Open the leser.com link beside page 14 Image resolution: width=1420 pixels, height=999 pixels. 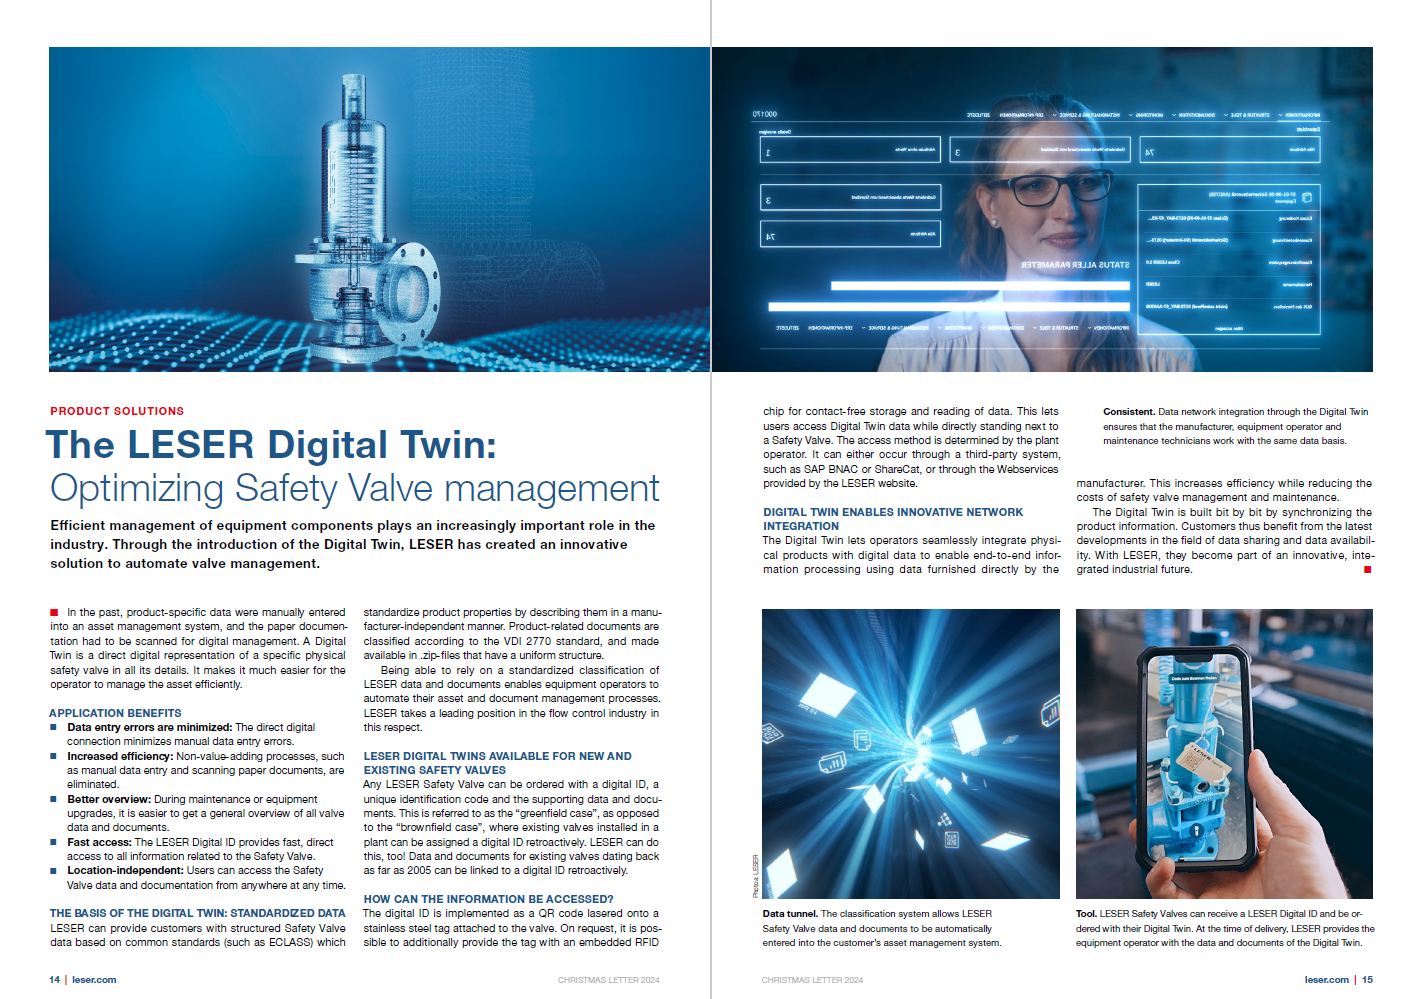pyautogui.click(x=94, y=980)
